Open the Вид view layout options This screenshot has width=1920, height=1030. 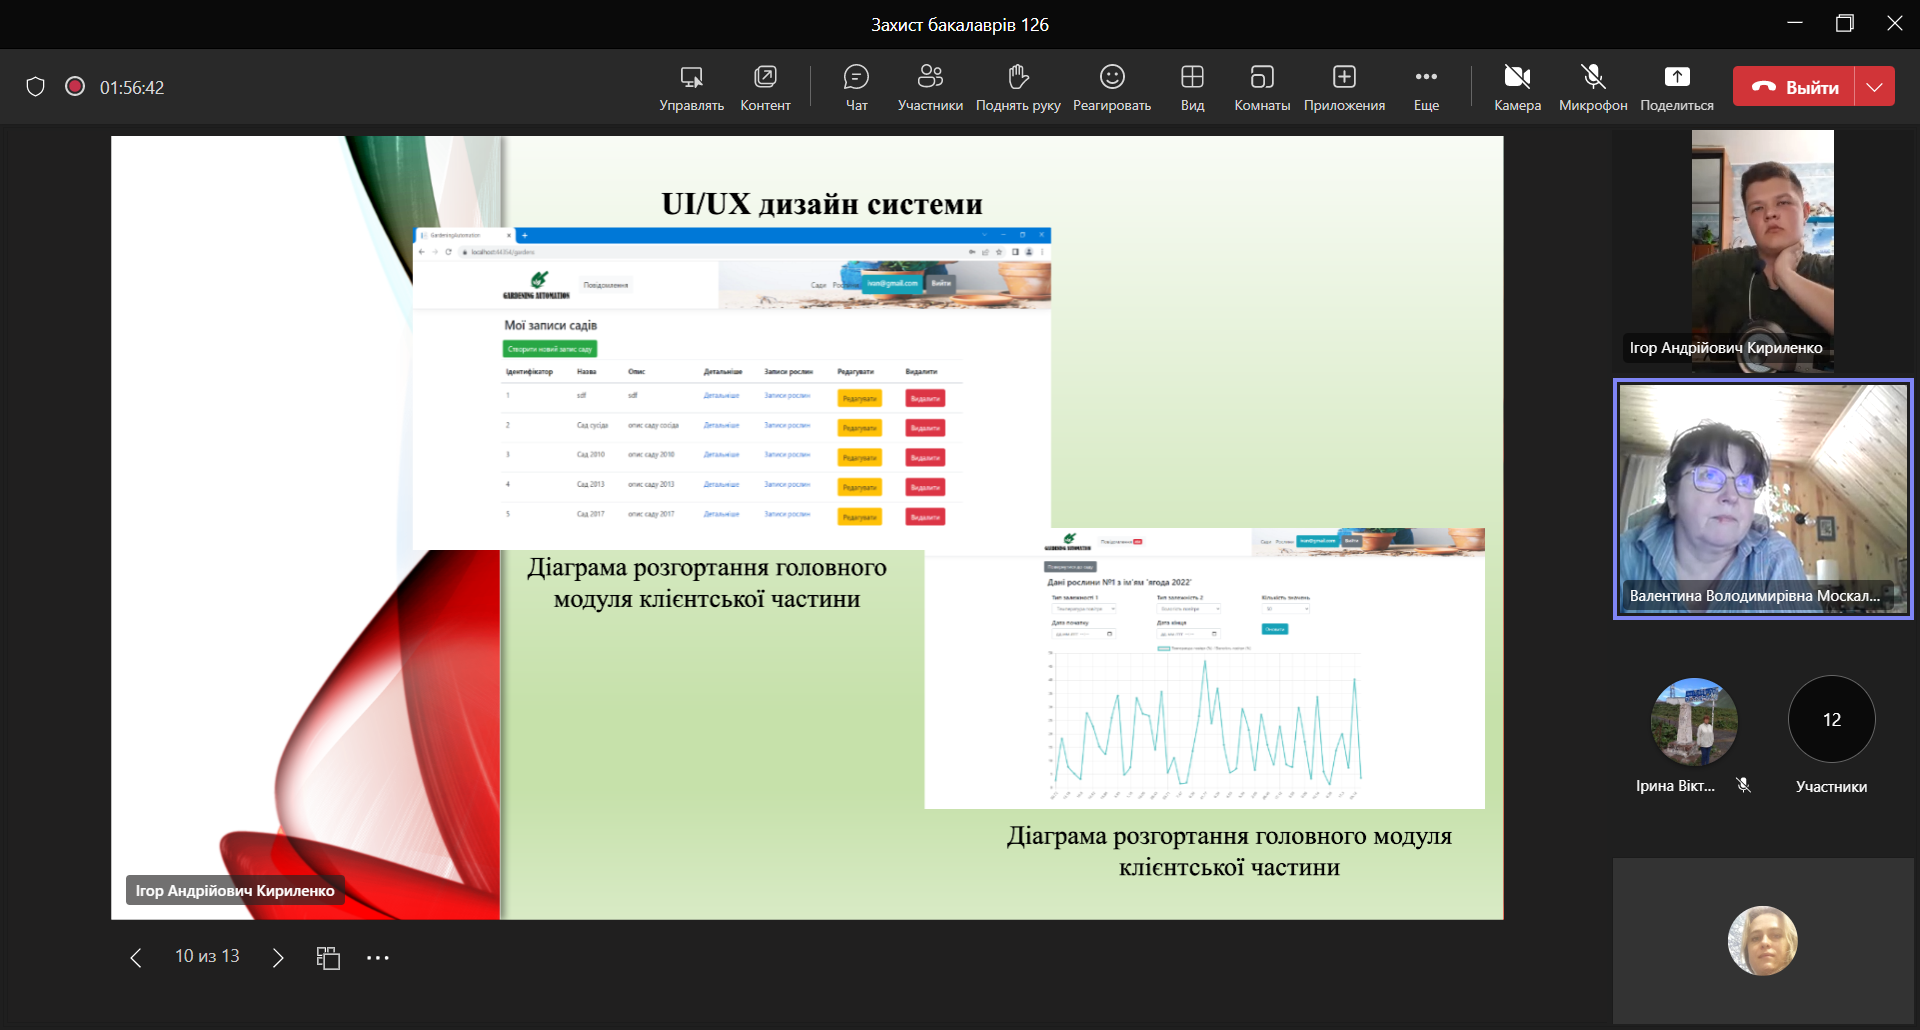tap(1192, 88)
